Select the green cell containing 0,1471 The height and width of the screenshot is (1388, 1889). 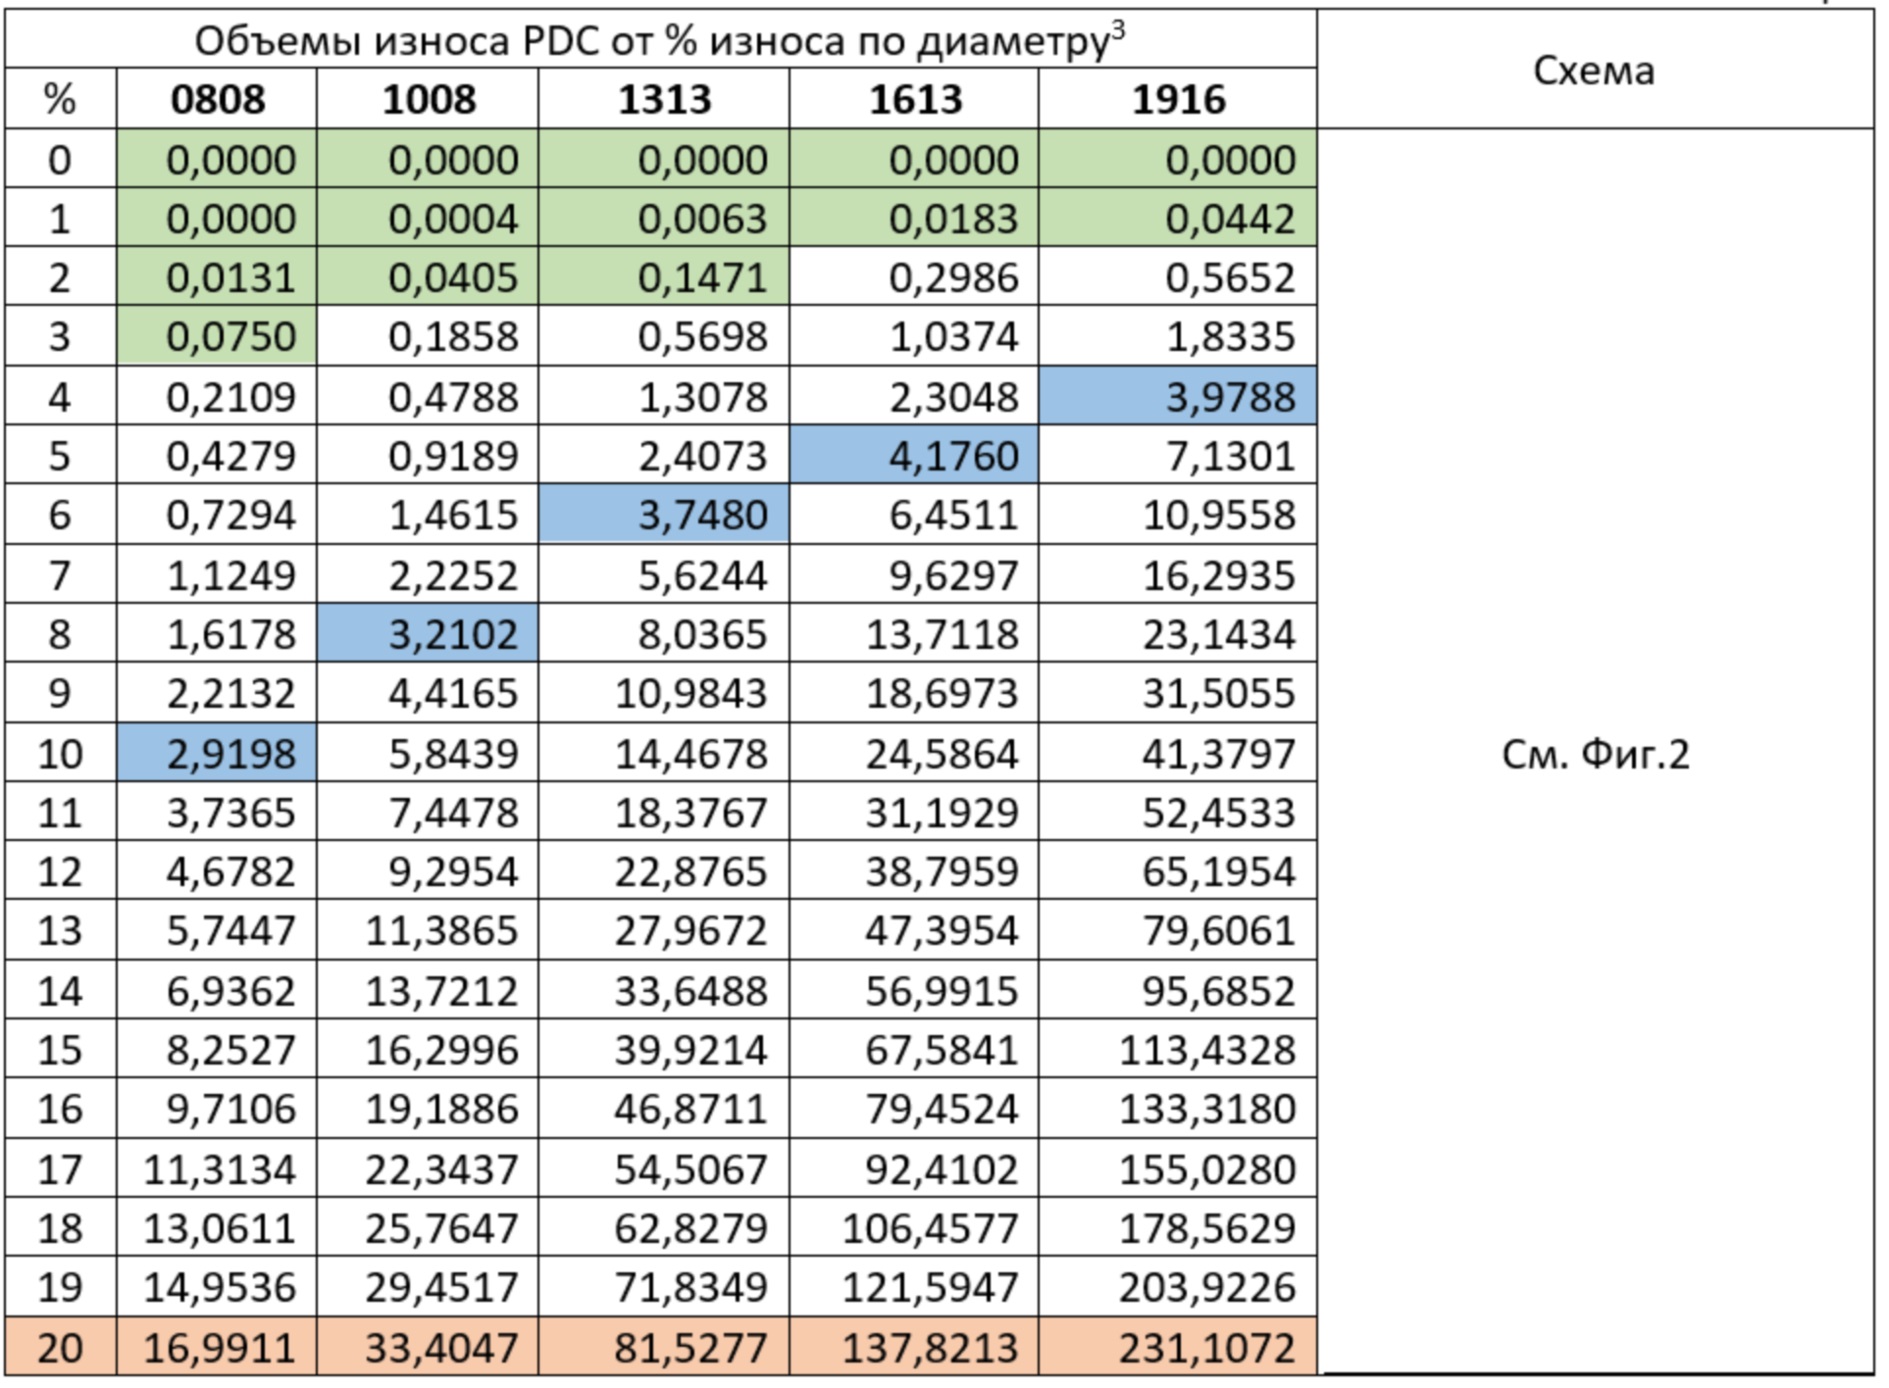[x=664, y=277]
